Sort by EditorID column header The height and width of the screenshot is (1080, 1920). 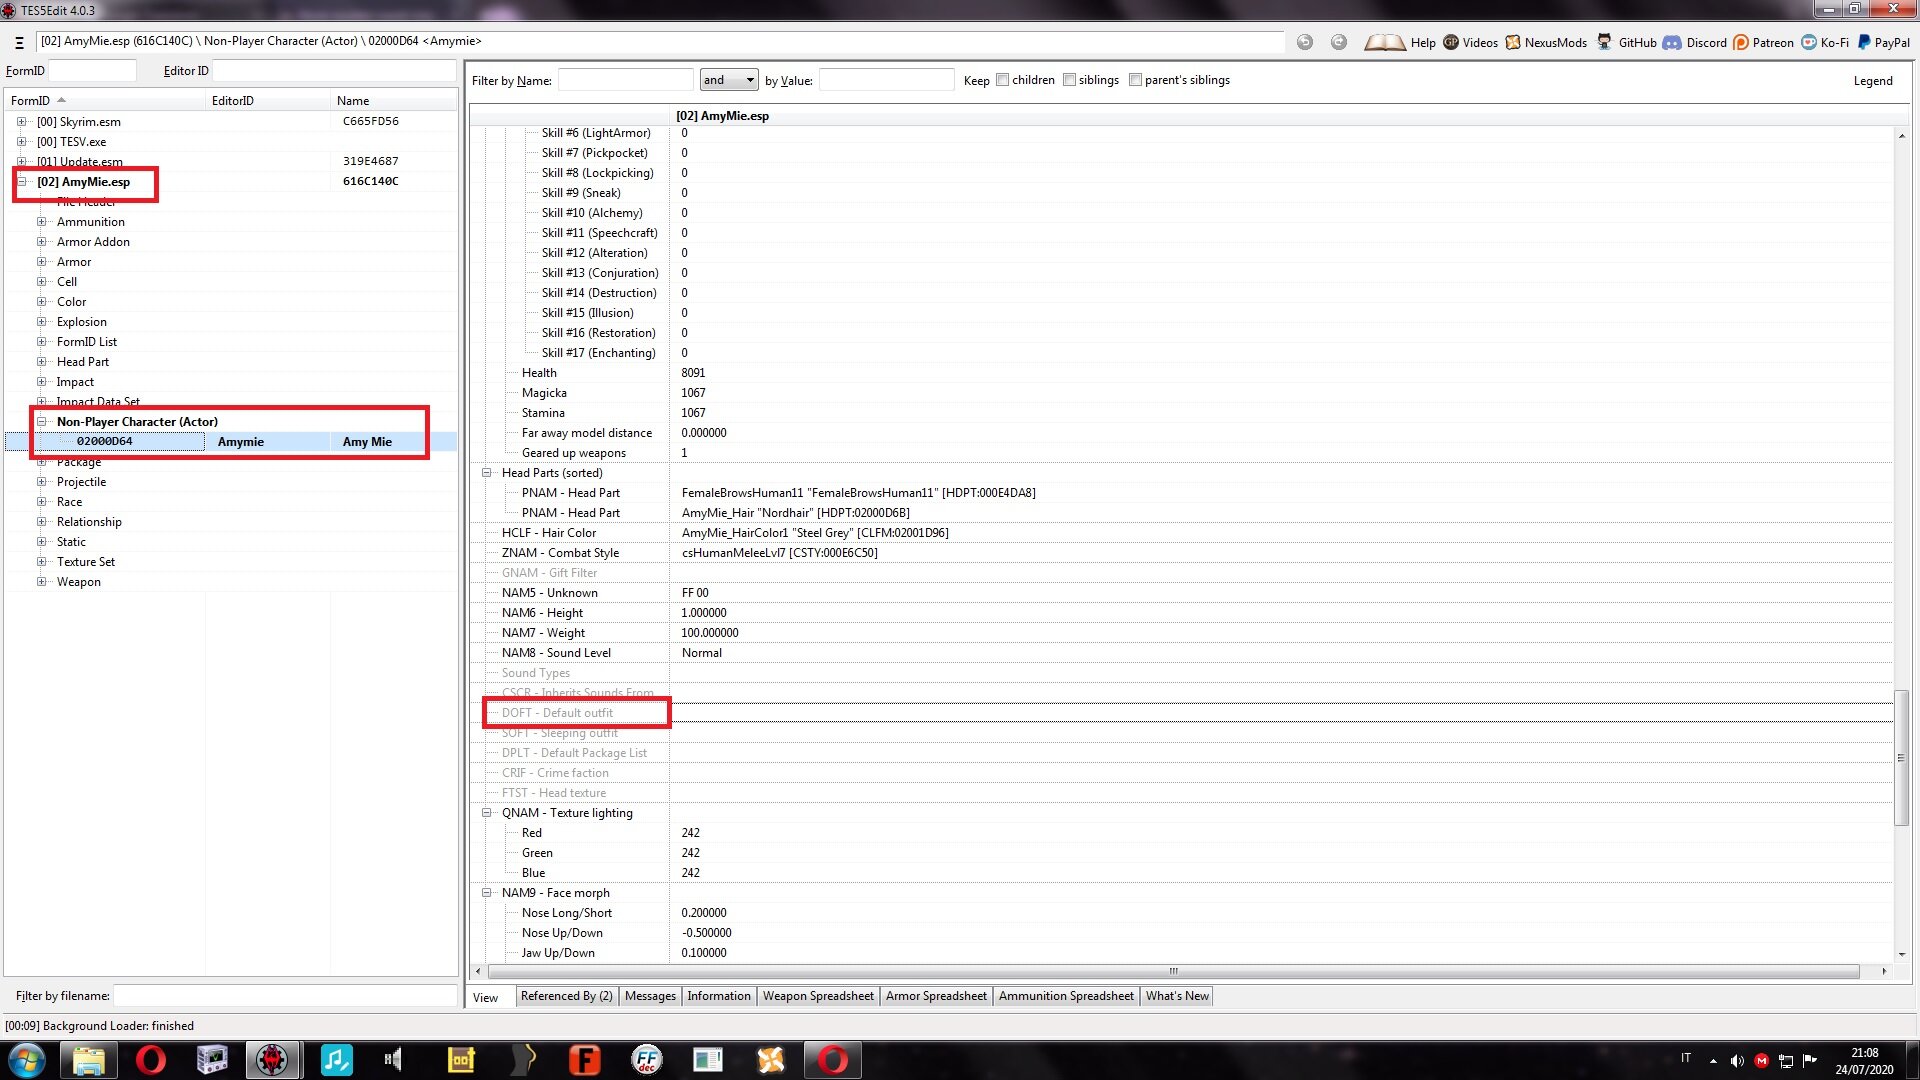[x=268, y=101]
